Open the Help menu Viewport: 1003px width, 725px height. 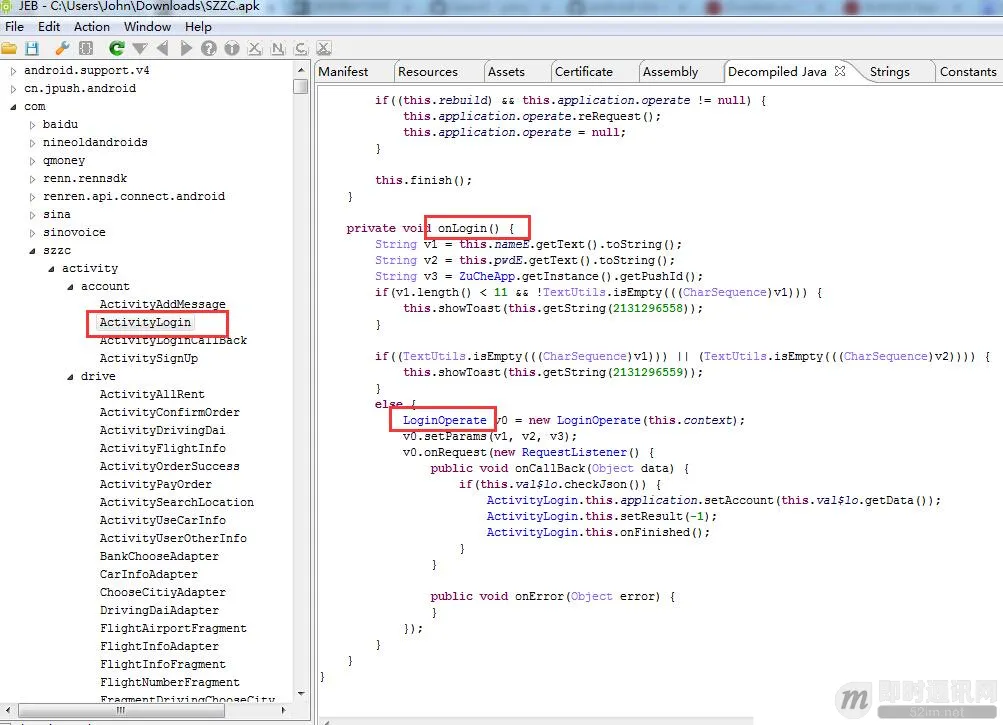[198, 27]
